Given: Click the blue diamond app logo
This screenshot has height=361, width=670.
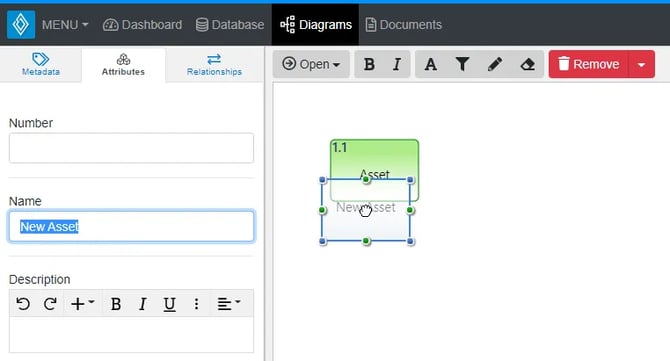Looking at the screenshot, I should (21, 25).
